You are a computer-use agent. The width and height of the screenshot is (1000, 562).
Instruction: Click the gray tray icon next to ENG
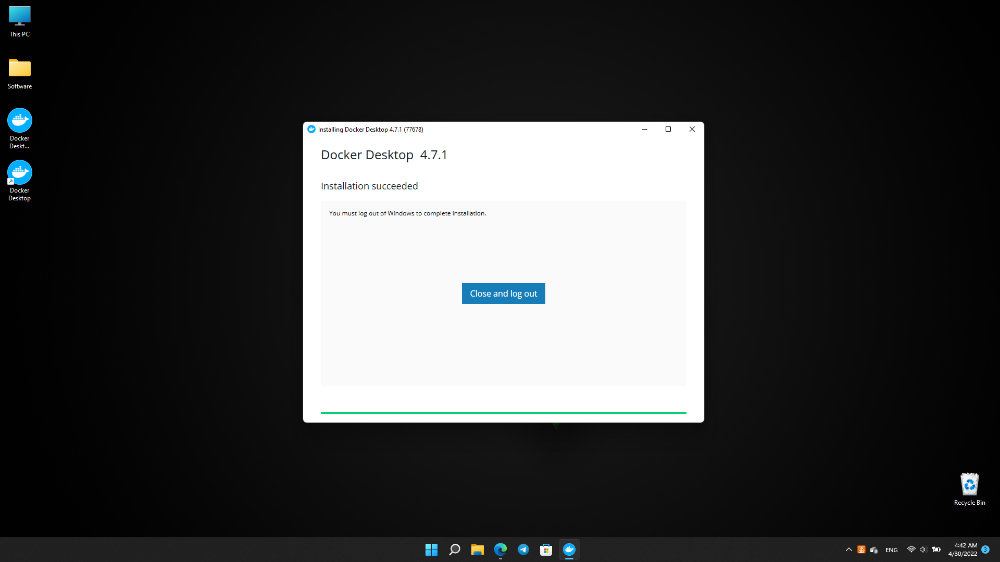coord(874,550)
